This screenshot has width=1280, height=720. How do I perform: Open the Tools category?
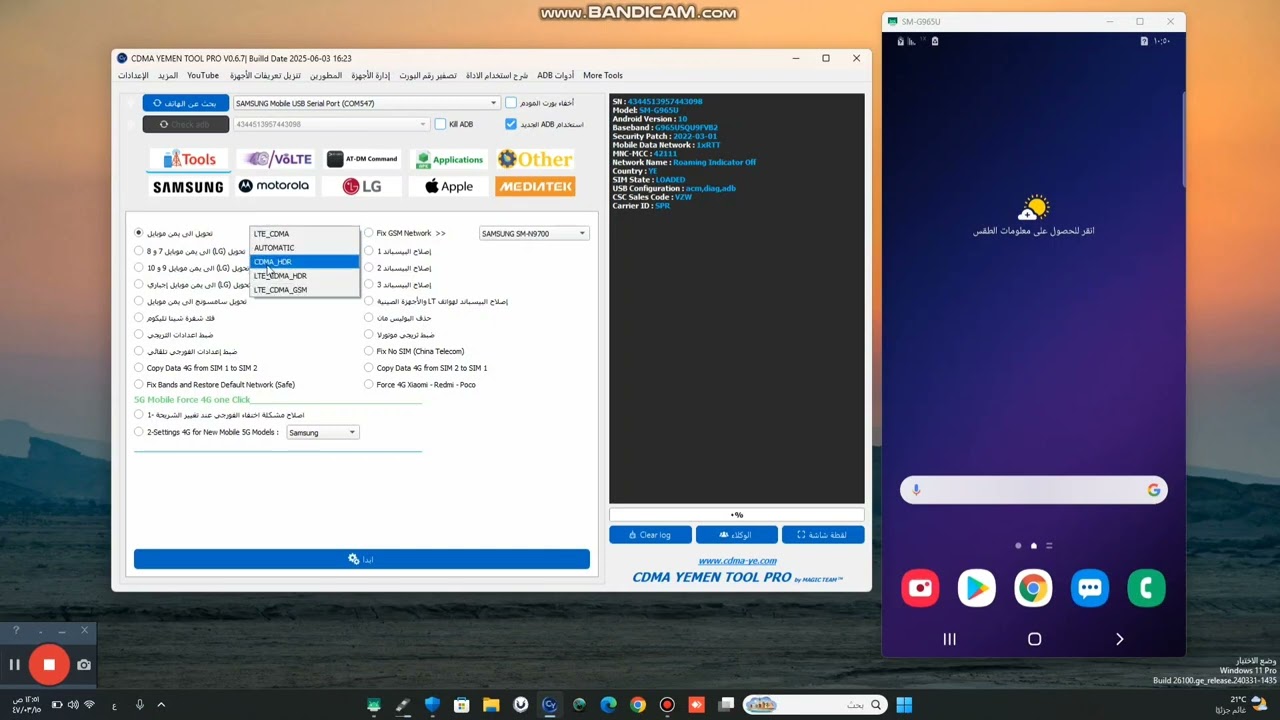pyautogui.click(x=189, y=159)
